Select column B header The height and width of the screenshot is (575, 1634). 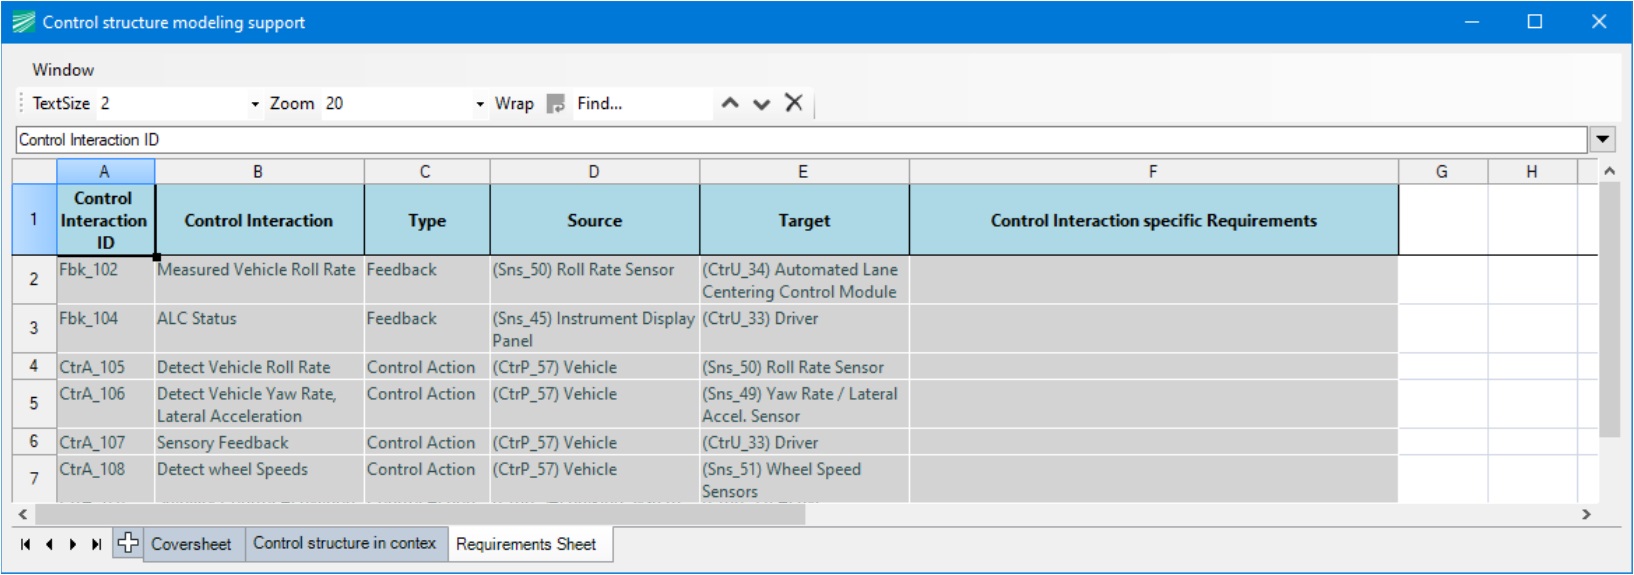coord(259,172)
